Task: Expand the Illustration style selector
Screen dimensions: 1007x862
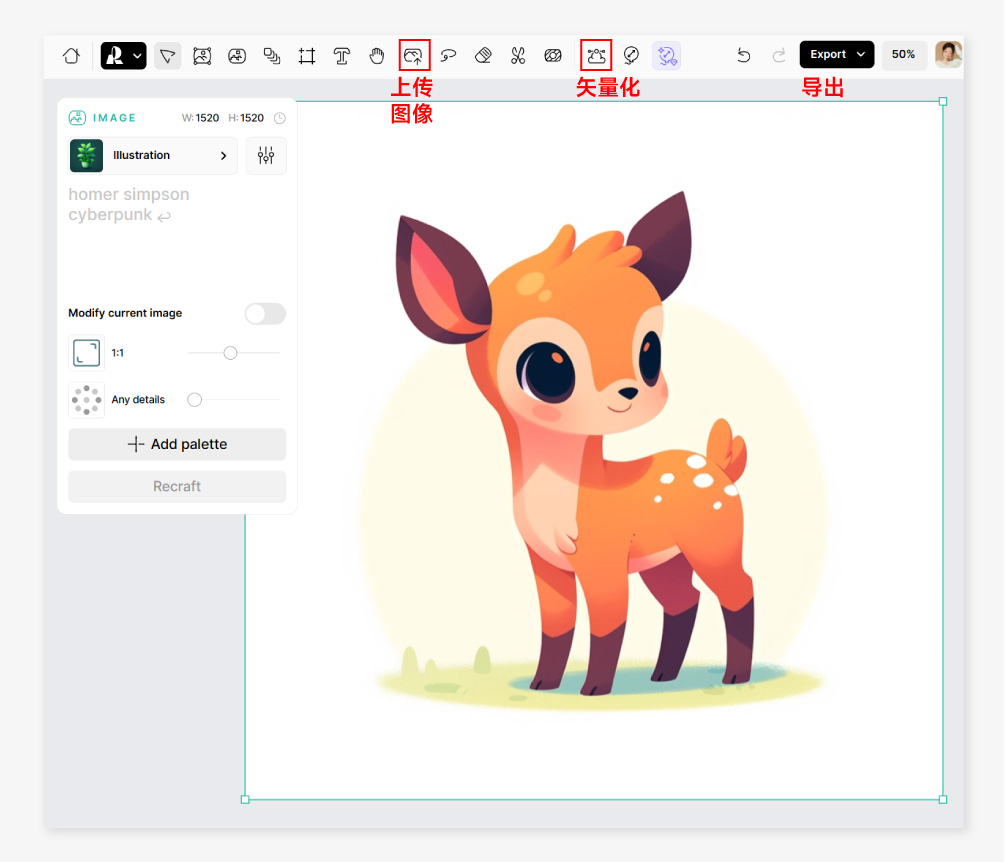Action: [153, 155]
